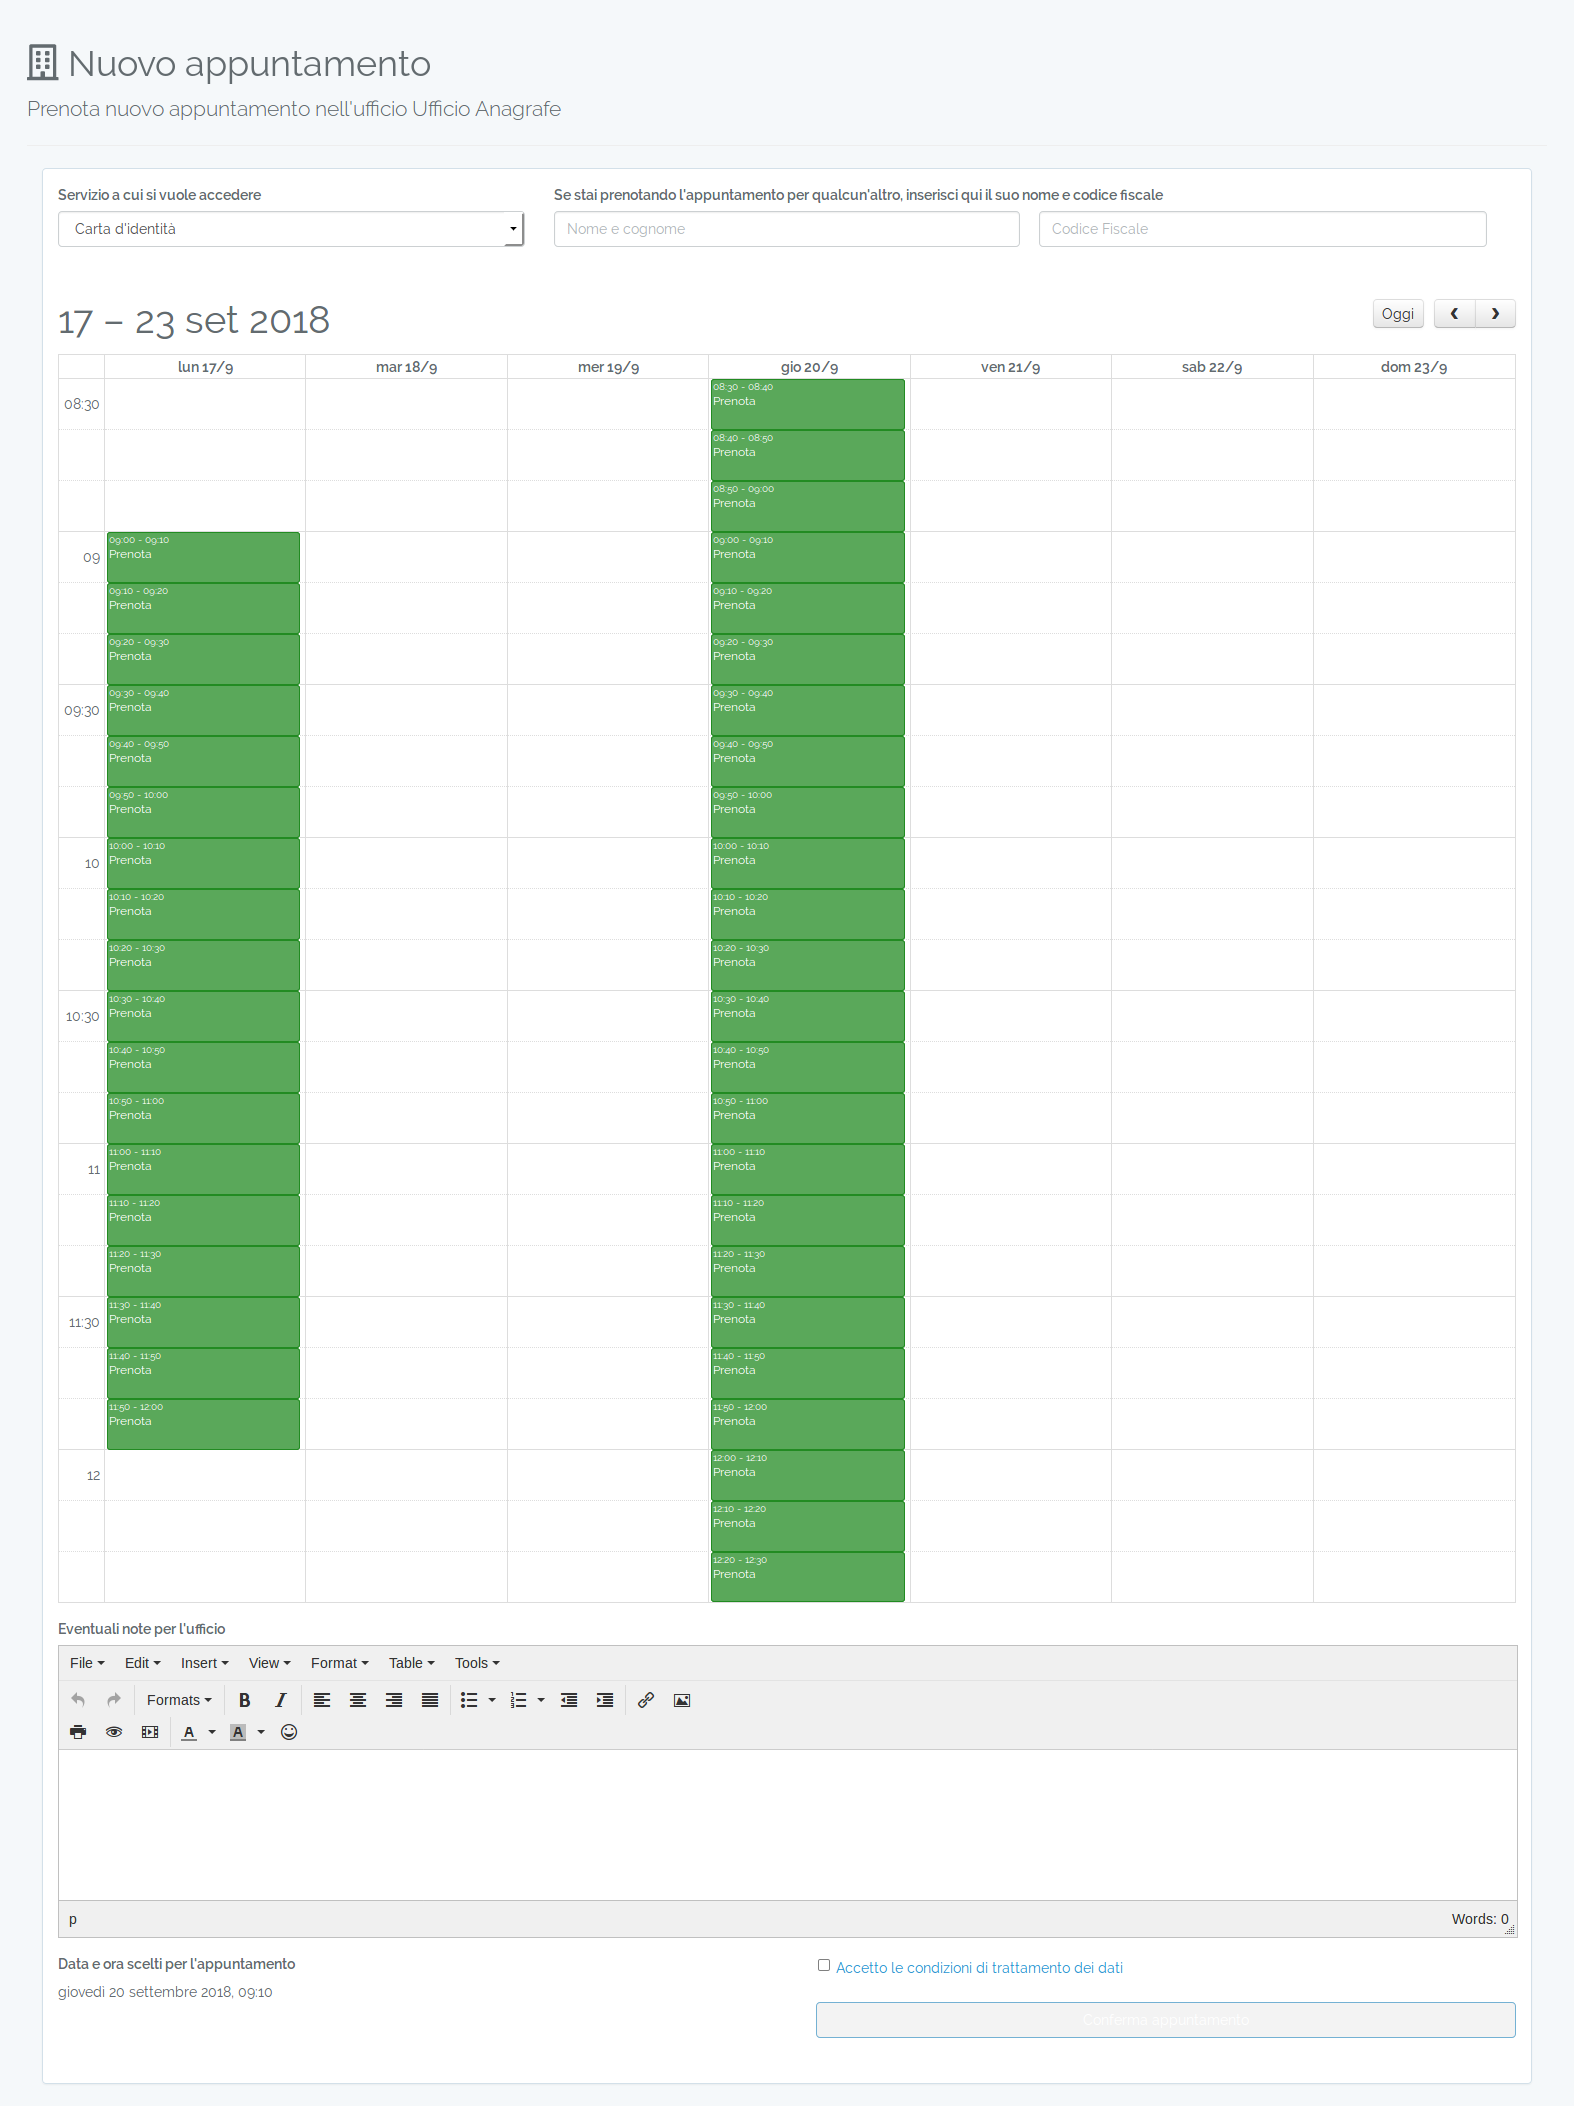Open background color palette dropdown arrow
Image resolution: width=1574 pixels, height=2106 pixels.
pos(261,1732)
